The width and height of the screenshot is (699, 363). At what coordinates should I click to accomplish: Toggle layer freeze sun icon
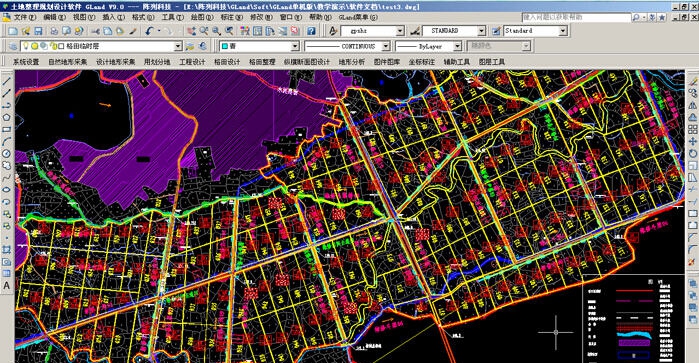coord(34,46)
